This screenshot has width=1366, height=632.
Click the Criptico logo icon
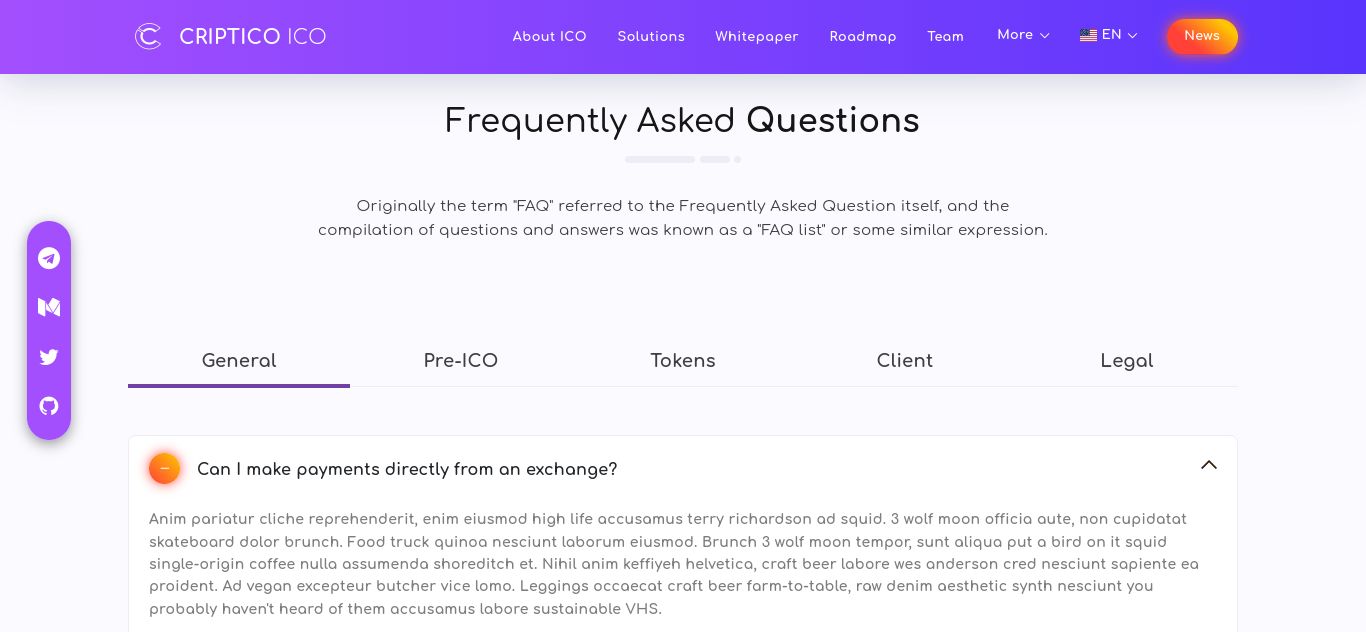pyautogui.click(x=148, y=37)
